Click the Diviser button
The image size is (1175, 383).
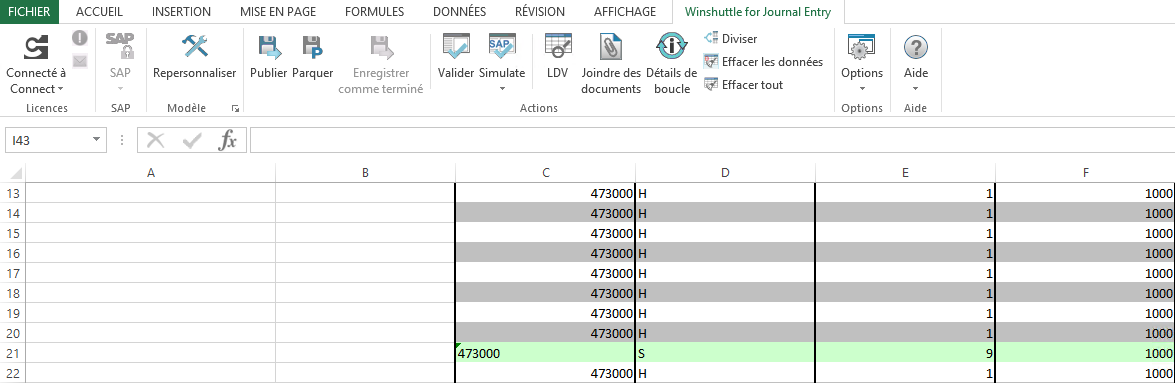click(x=731, y=38)
